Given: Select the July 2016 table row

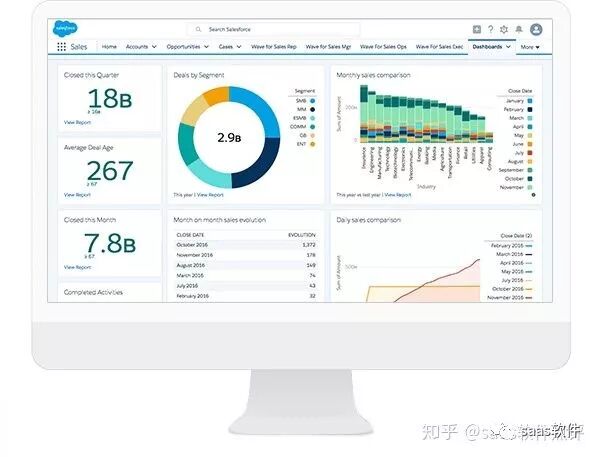Looking at the screenshot, I should tap(246, 286).
